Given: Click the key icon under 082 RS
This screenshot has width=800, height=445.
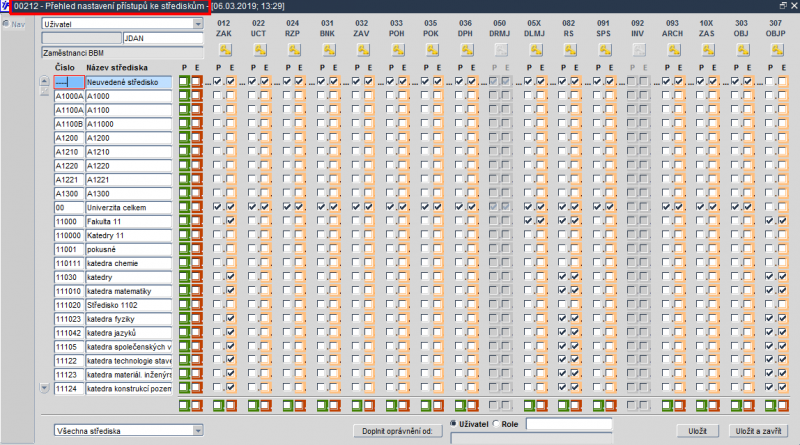Looking at the screenshot, I should (570, 50).
